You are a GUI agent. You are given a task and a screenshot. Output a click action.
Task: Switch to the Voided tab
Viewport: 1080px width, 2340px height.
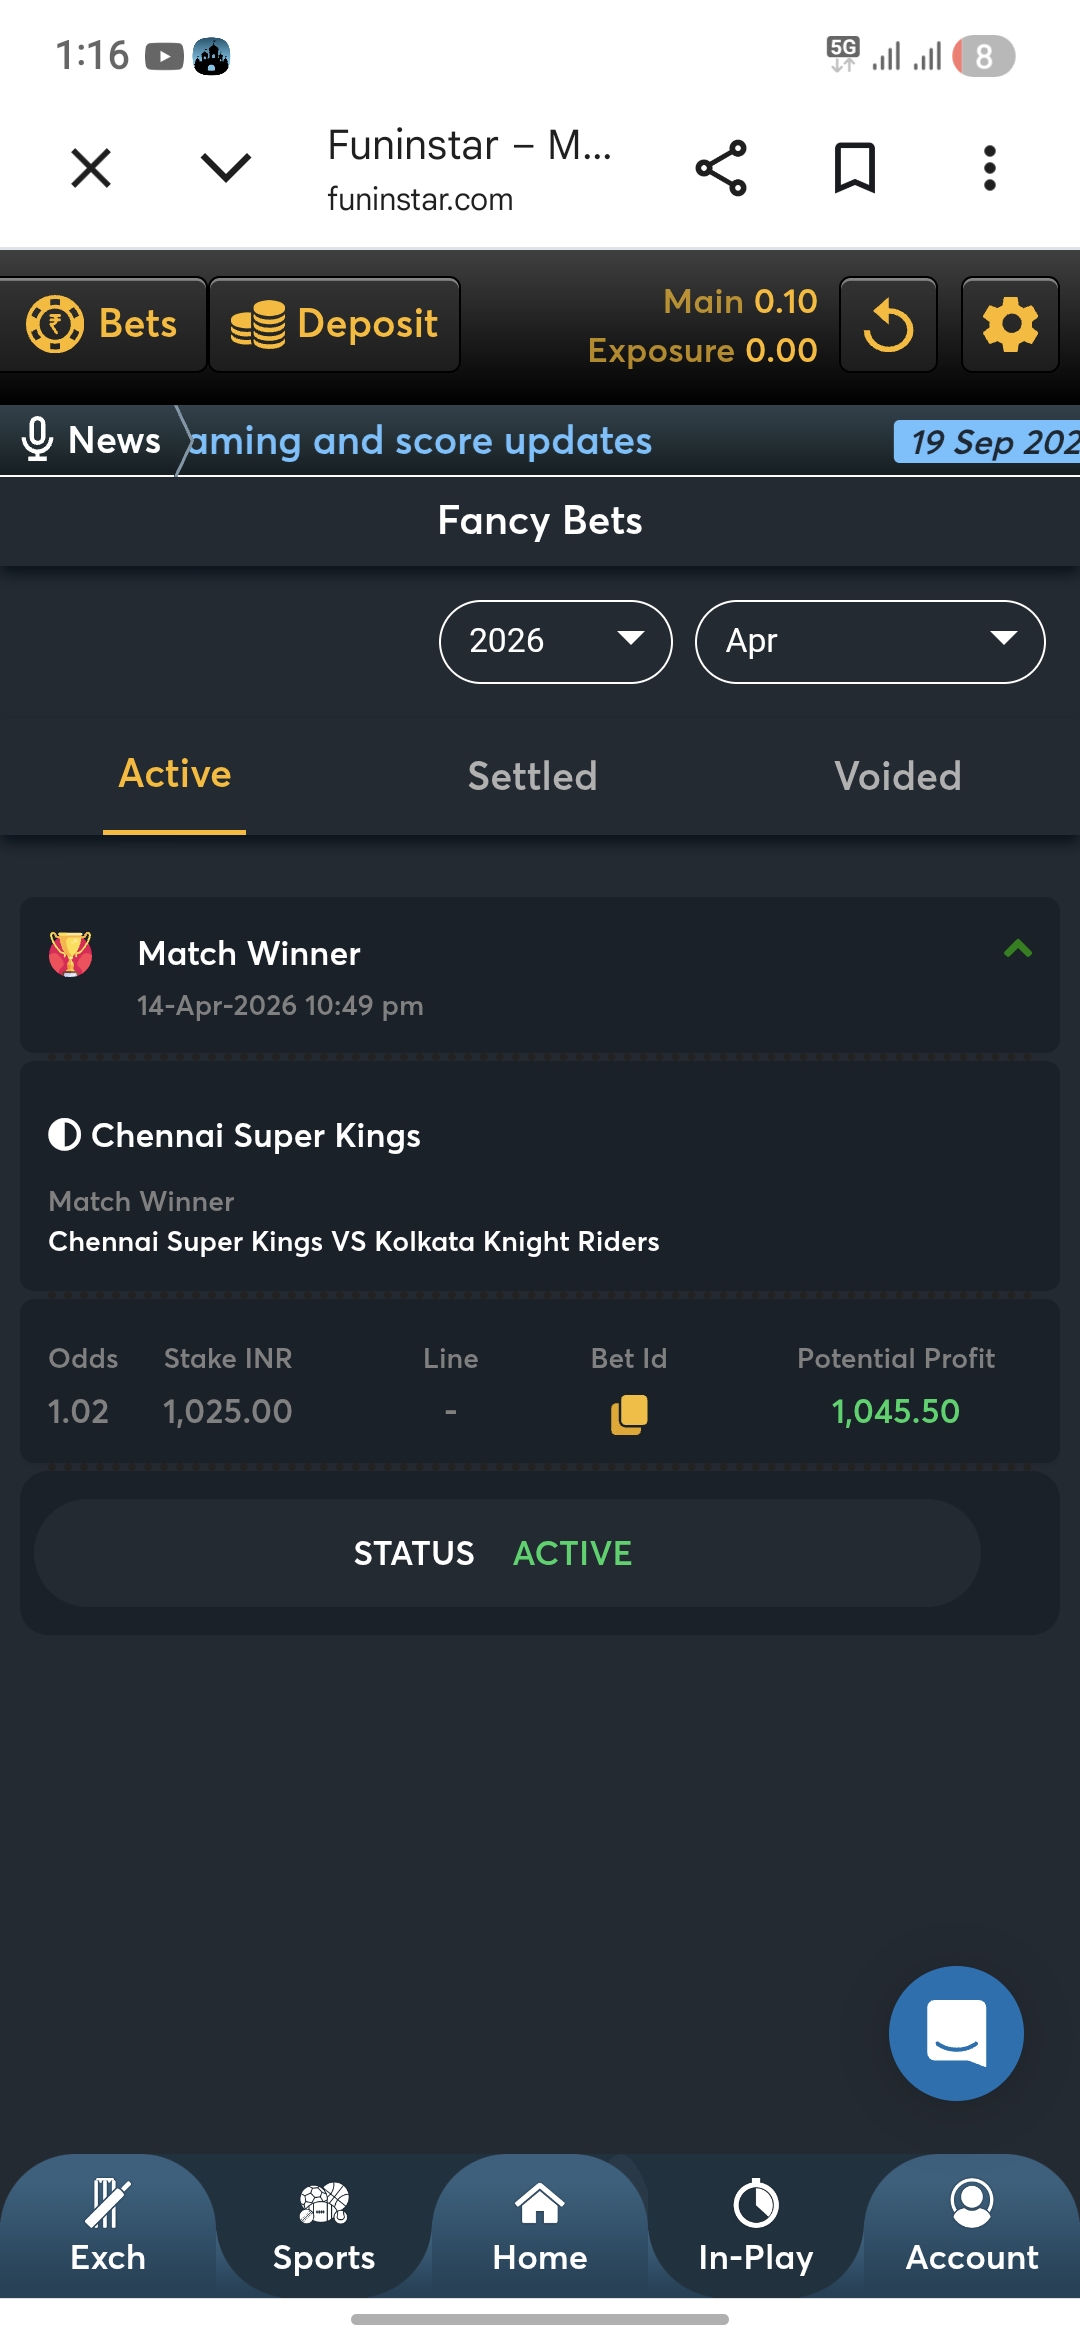click(x=897, y=776)
